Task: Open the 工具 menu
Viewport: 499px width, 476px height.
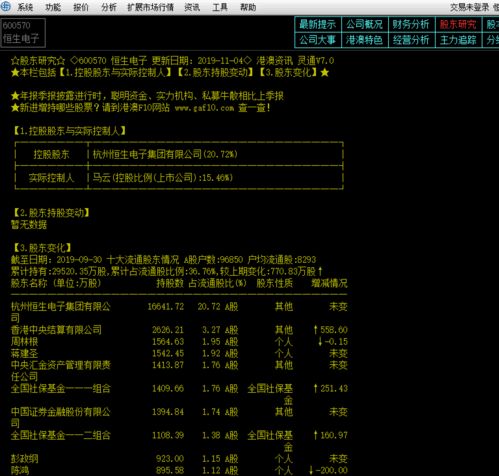Action: [x=220, y=7]
